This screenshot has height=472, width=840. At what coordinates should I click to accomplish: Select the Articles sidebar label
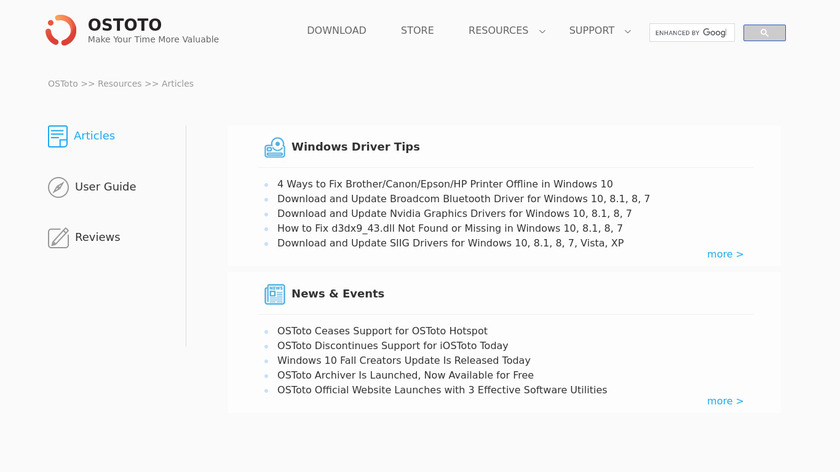pyautogui.click(x=94, y=136)
